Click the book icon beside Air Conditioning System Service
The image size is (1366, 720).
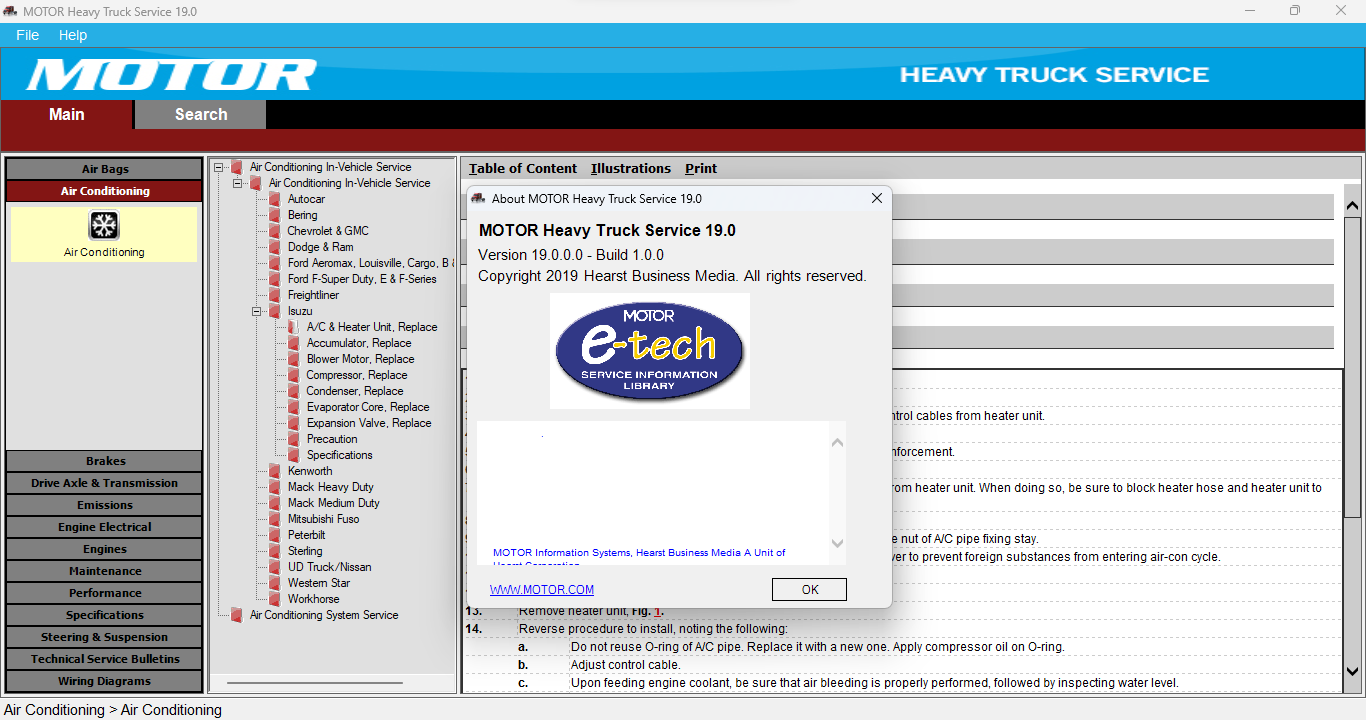click(x=237, y=615)
